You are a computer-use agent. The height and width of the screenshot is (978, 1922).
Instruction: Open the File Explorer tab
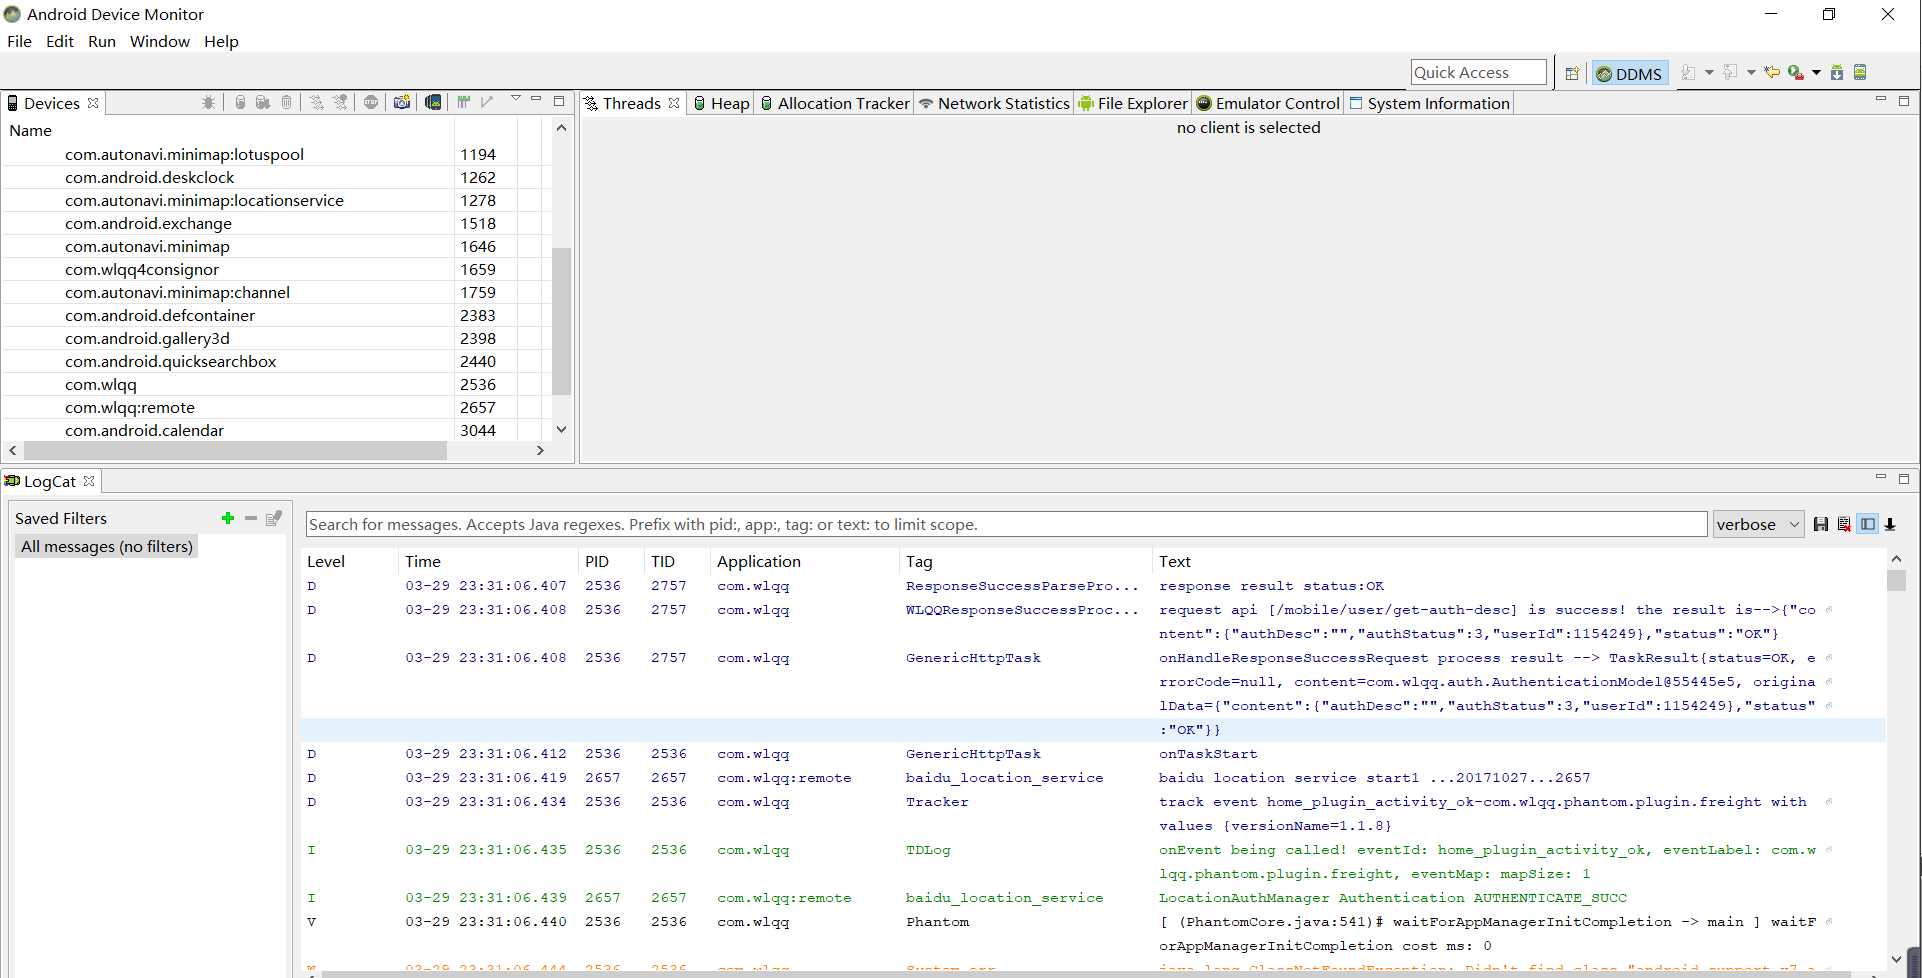pyautogui.click(x=1133, y=103)
